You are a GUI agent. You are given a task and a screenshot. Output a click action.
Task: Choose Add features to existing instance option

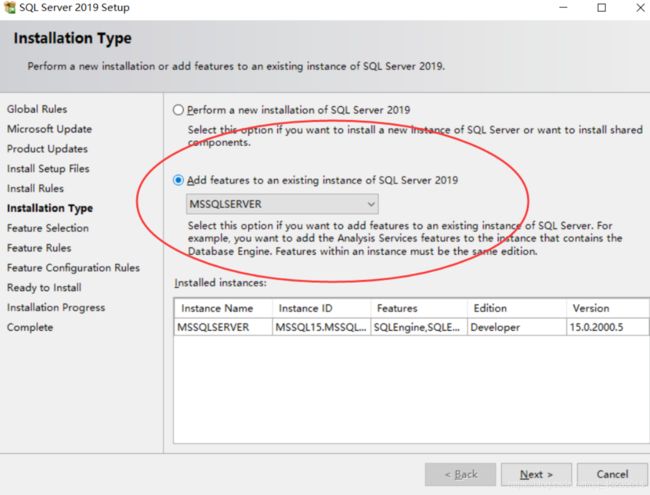click(179, 180)
